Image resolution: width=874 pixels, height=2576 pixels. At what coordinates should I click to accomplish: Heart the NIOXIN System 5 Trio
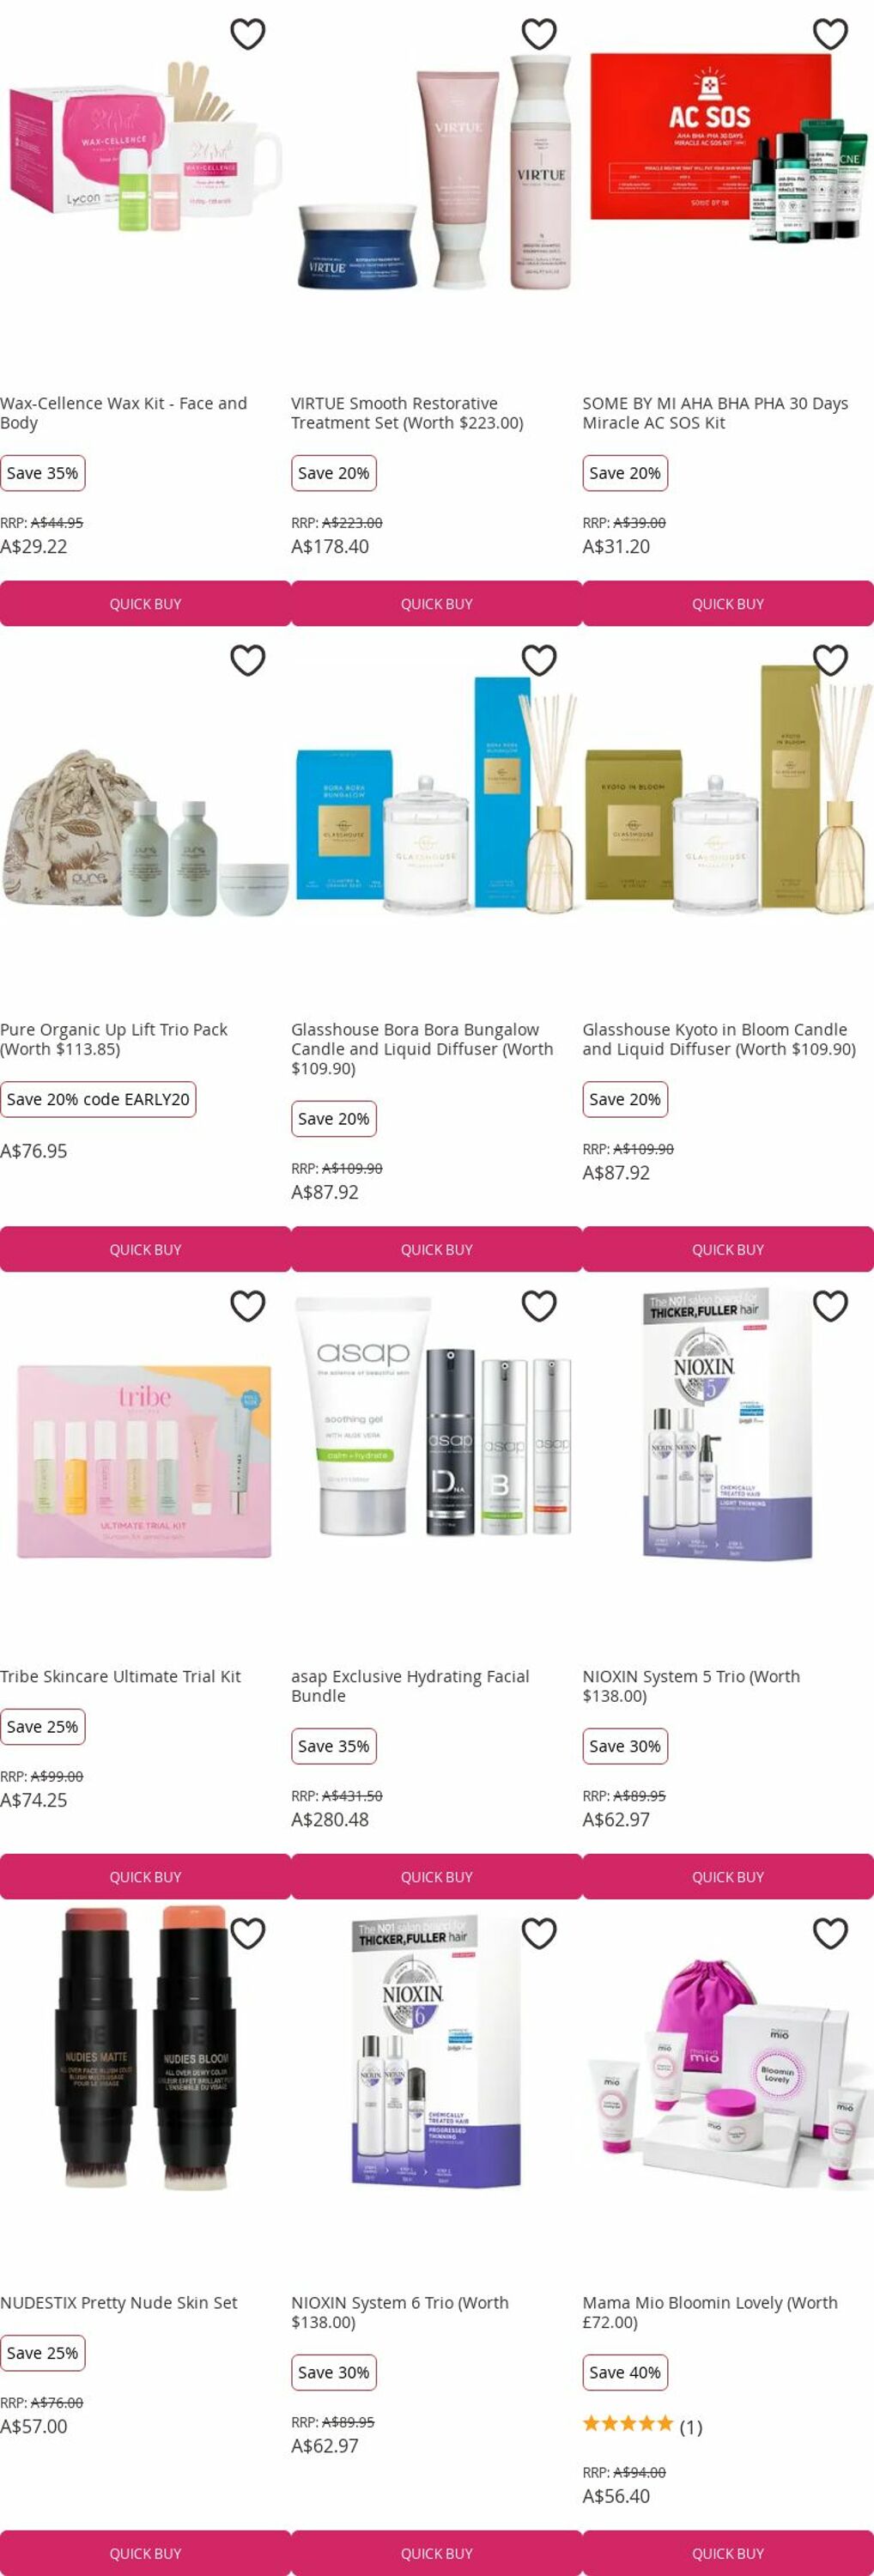(x=830, y=1306)
